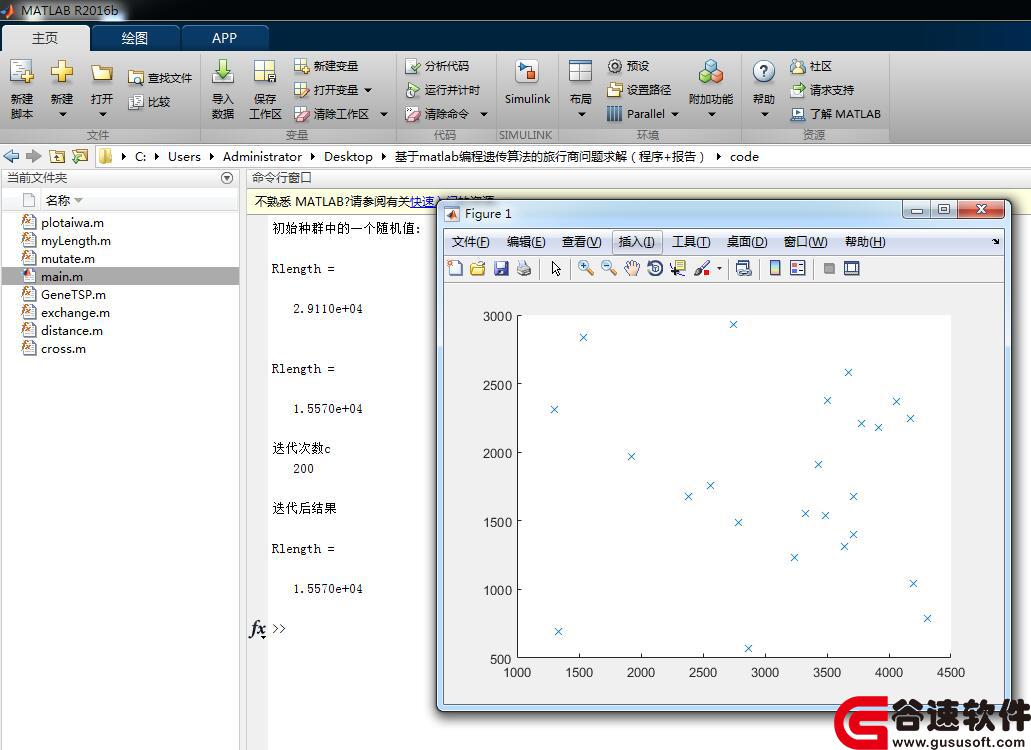Toggle Insert Colorbar icon
1031x750 pixels.
point(775,268)
